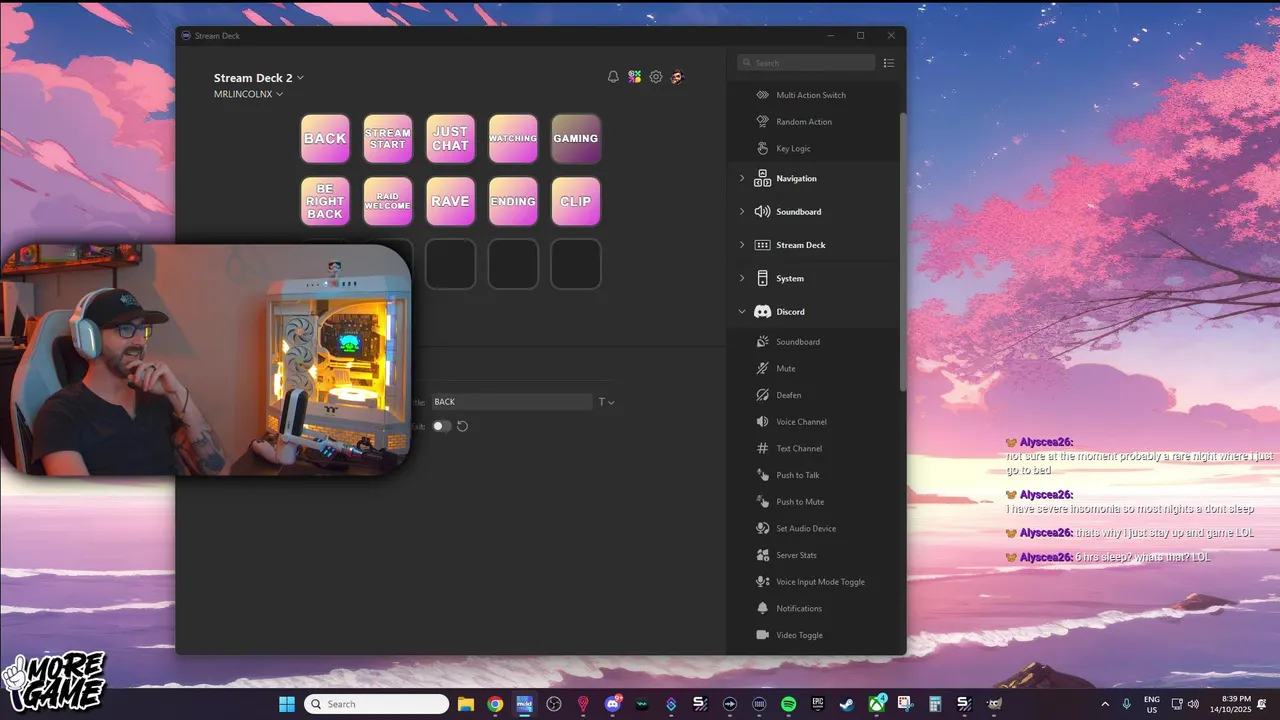Open the user profile avatar
Image resolution: width=1280 pixels, height=720 pixels.
[x=677, y=77]
